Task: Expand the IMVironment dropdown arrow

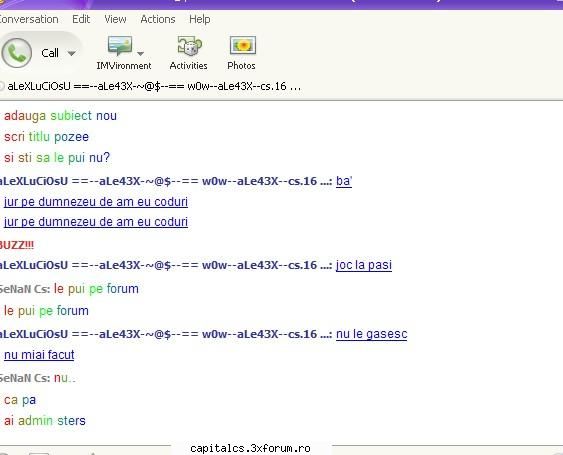Action: coord(140,54)
